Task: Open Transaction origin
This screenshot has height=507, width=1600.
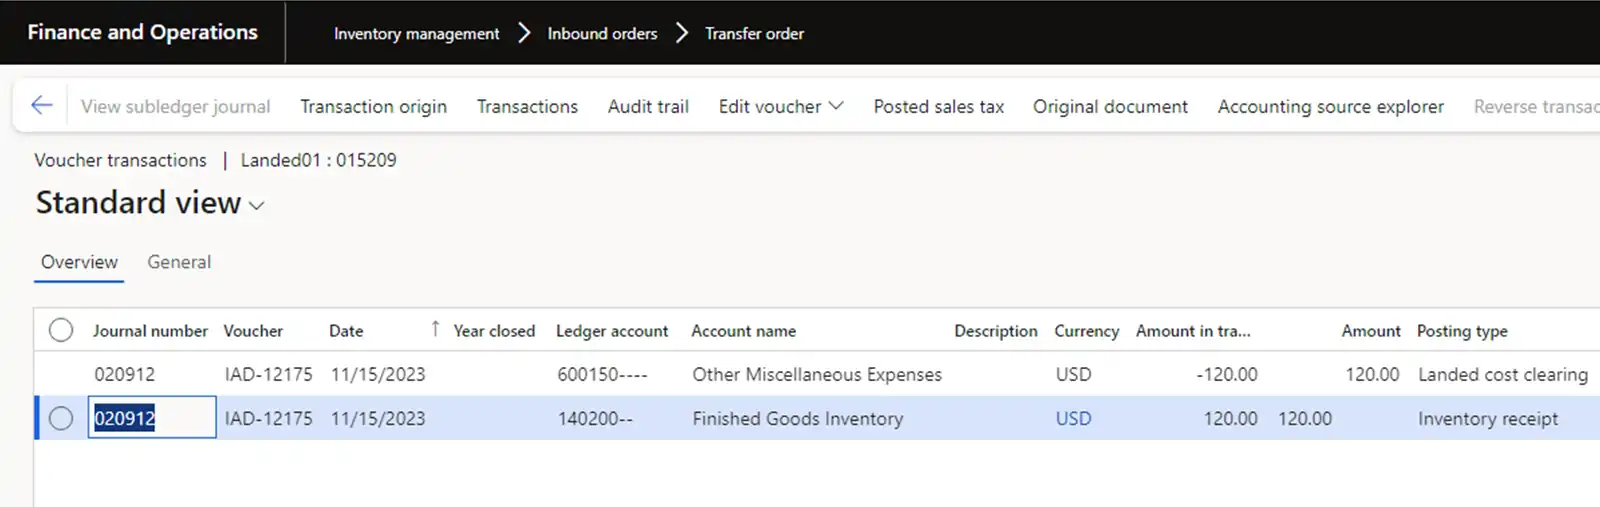Action: pos(373,106)
